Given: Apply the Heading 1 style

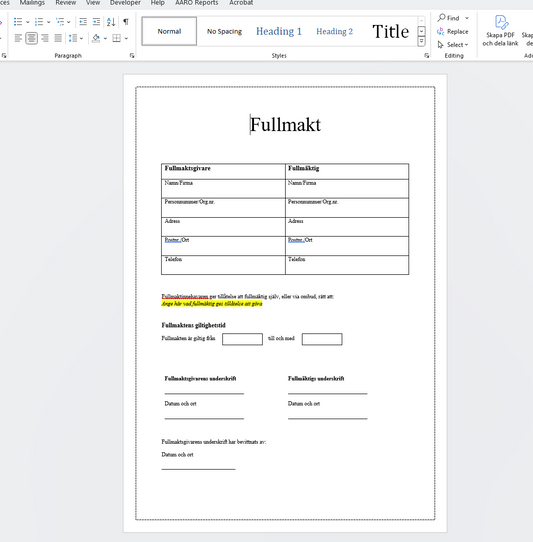Looking at the screenshot, I should [279, 31].
